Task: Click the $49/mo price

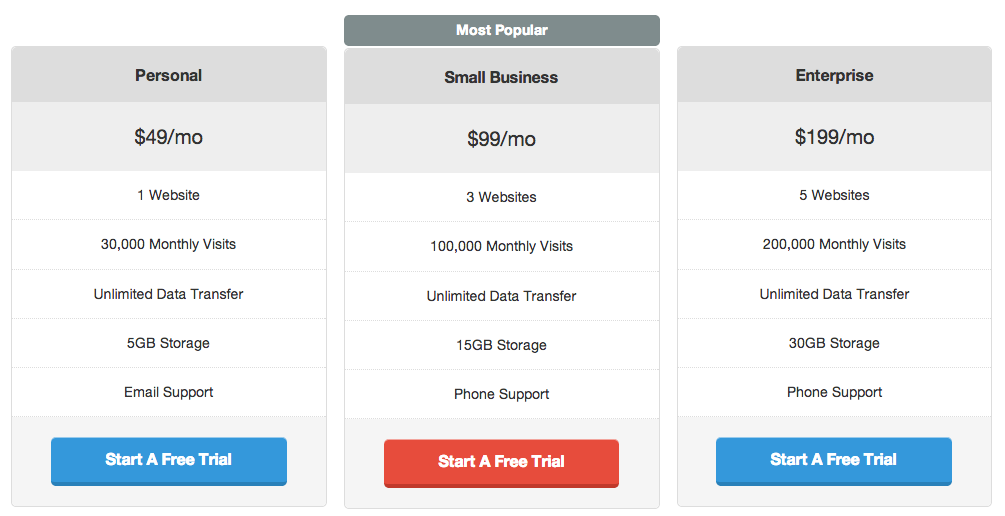Action: tap(168, 137)
